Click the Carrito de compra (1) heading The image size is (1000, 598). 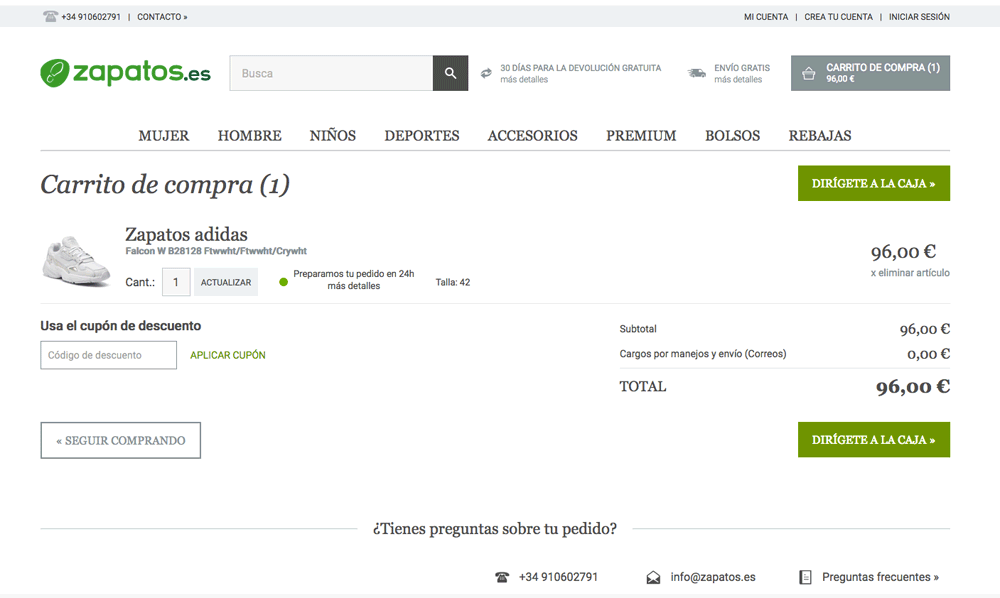pyautogui.click(x=165, y=185)
